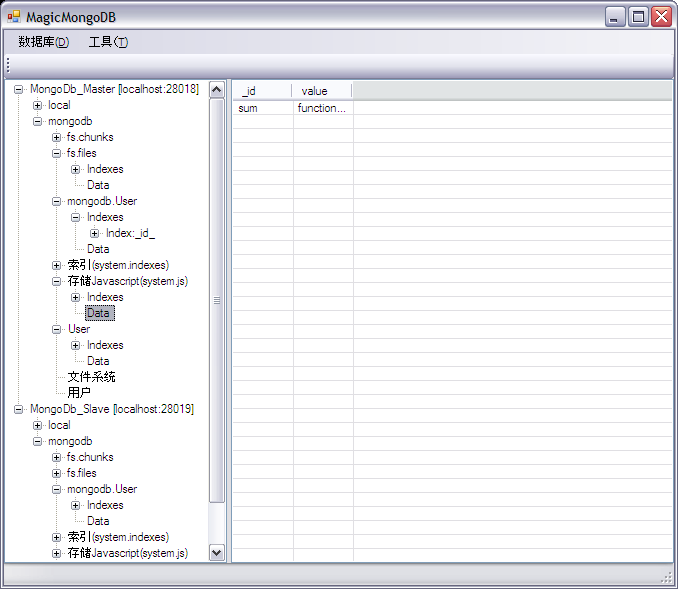
Task: Collapse mongodb.User under MongoDb_Master
Action: (x=56, y=202)
